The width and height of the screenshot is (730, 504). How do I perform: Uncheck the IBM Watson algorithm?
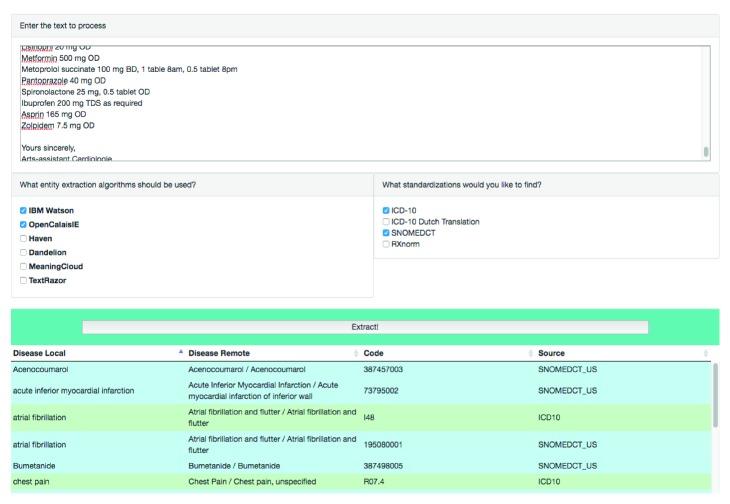pos(23,211)
